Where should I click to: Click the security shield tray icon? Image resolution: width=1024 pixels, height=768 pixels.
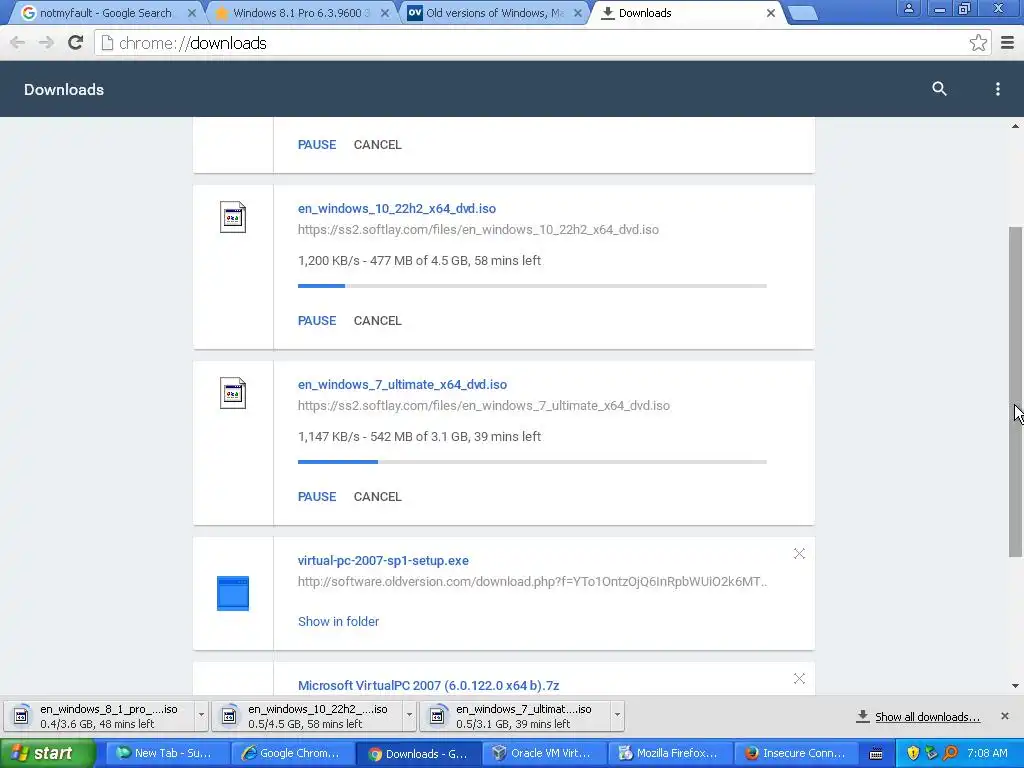[913, 754]
